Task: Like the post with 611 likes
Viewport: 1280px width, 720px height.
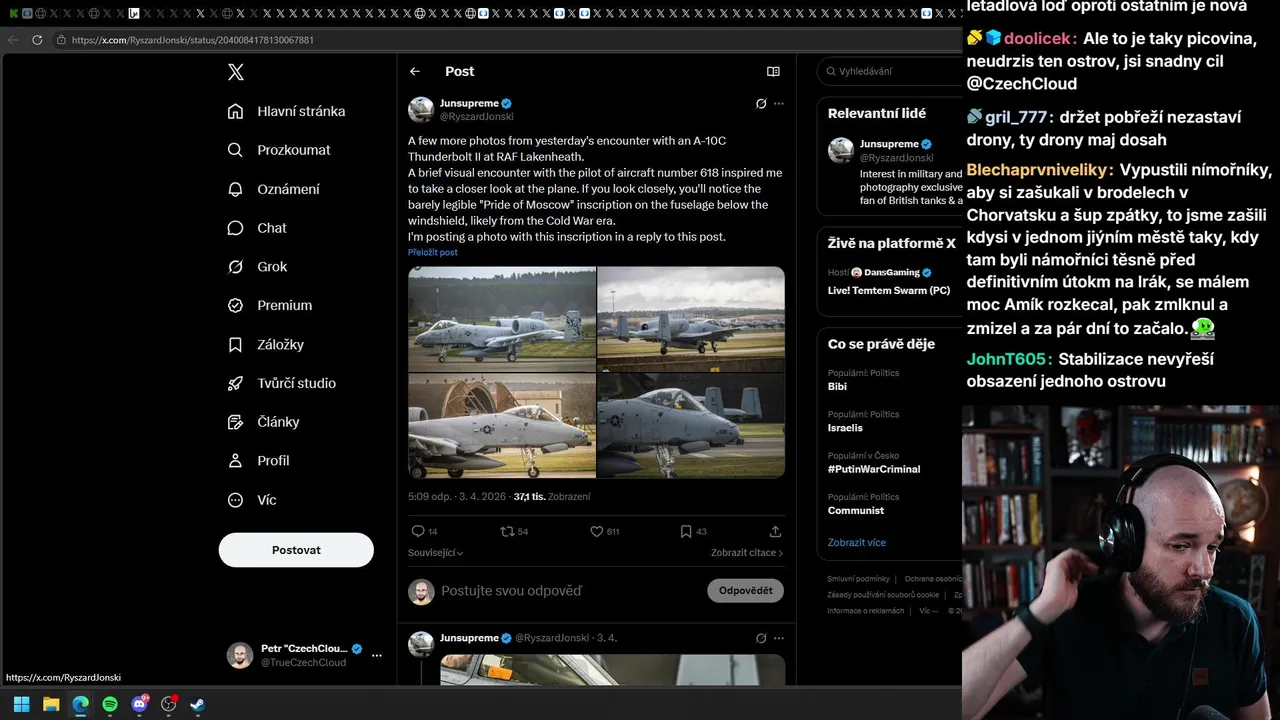Action: pyautogui.click(x=596, y=531)
